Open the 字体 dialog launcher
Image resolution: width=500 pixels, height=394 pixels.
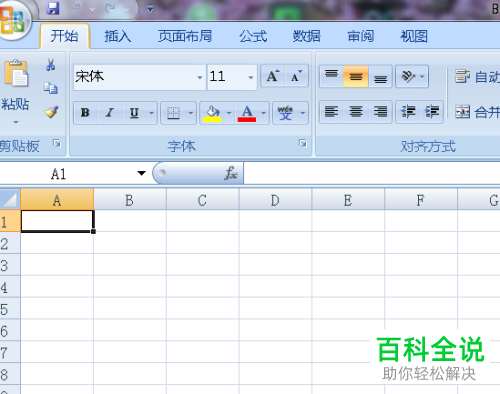pyautogui.click(x=303, y=144)
